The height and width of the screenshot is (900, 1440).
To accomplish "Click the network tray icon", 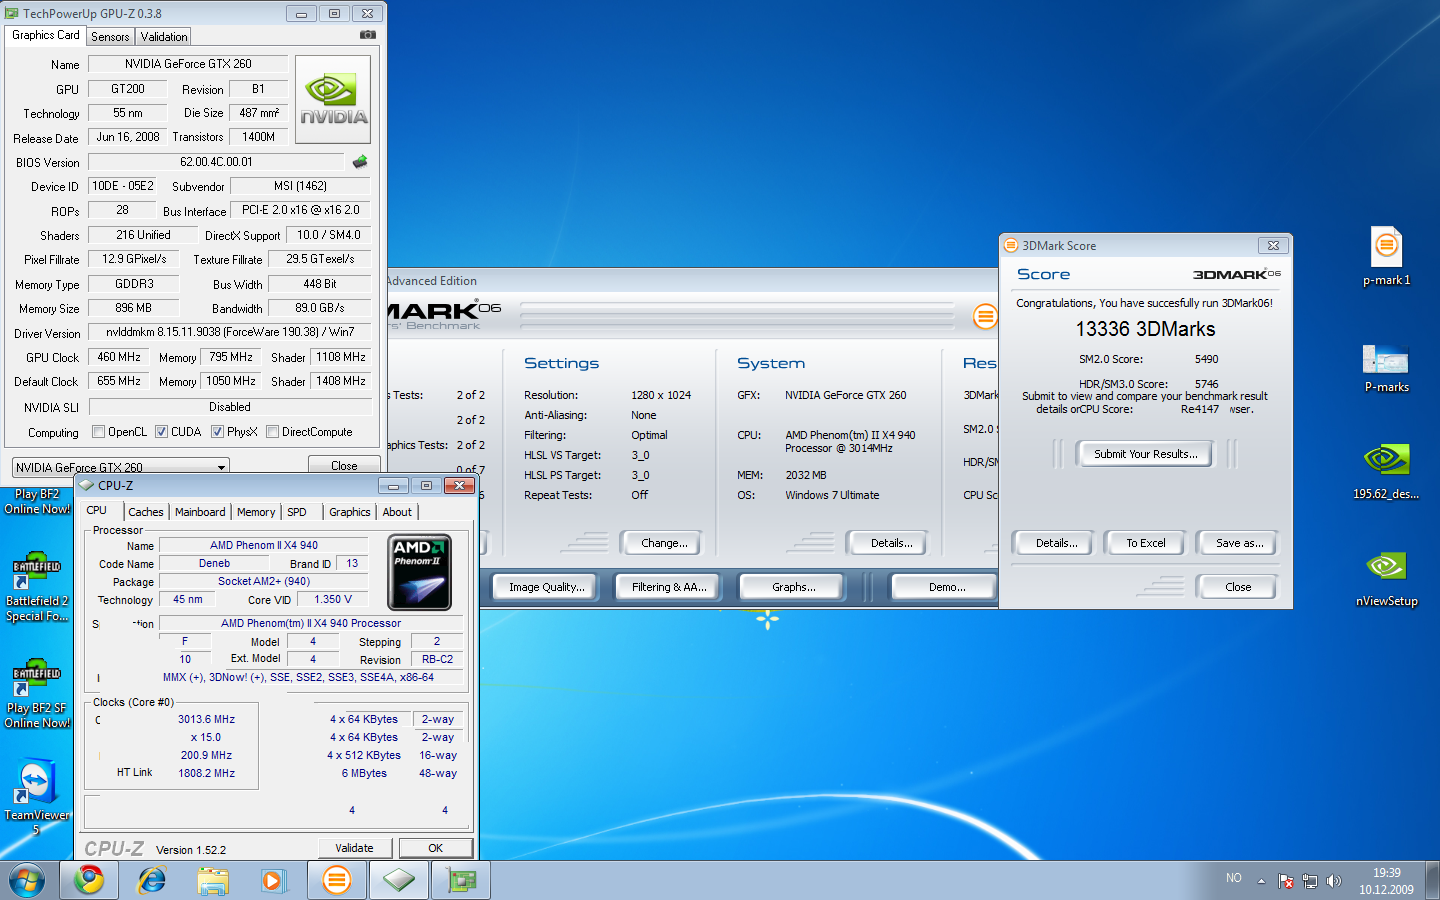I will pos(1310,881).
